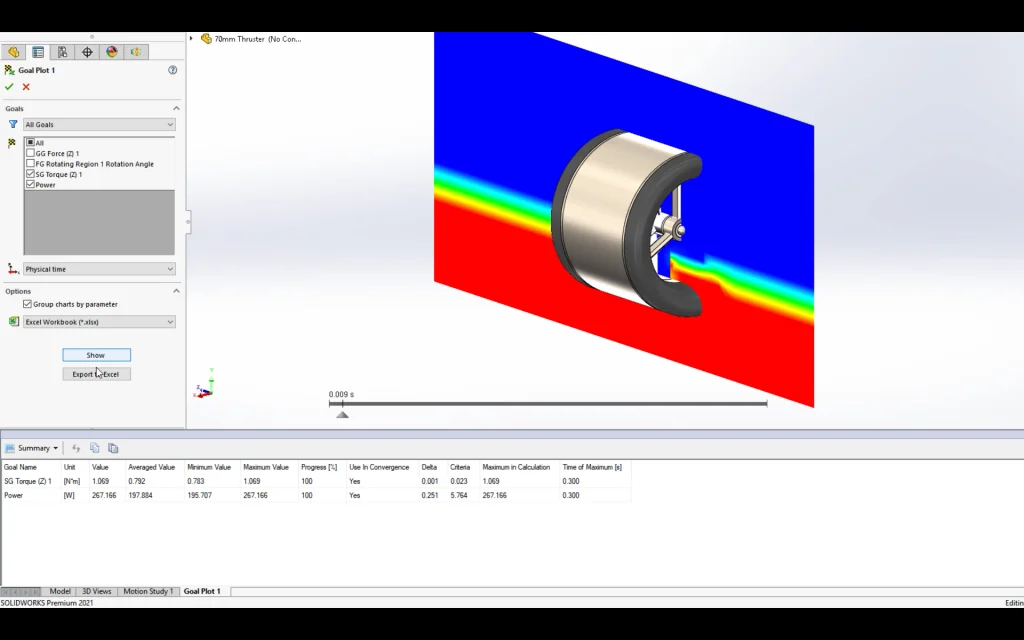Expand the 70mm Thruster tree node
The width and height of the screenshot is (1024, 640).
point(191,39)
